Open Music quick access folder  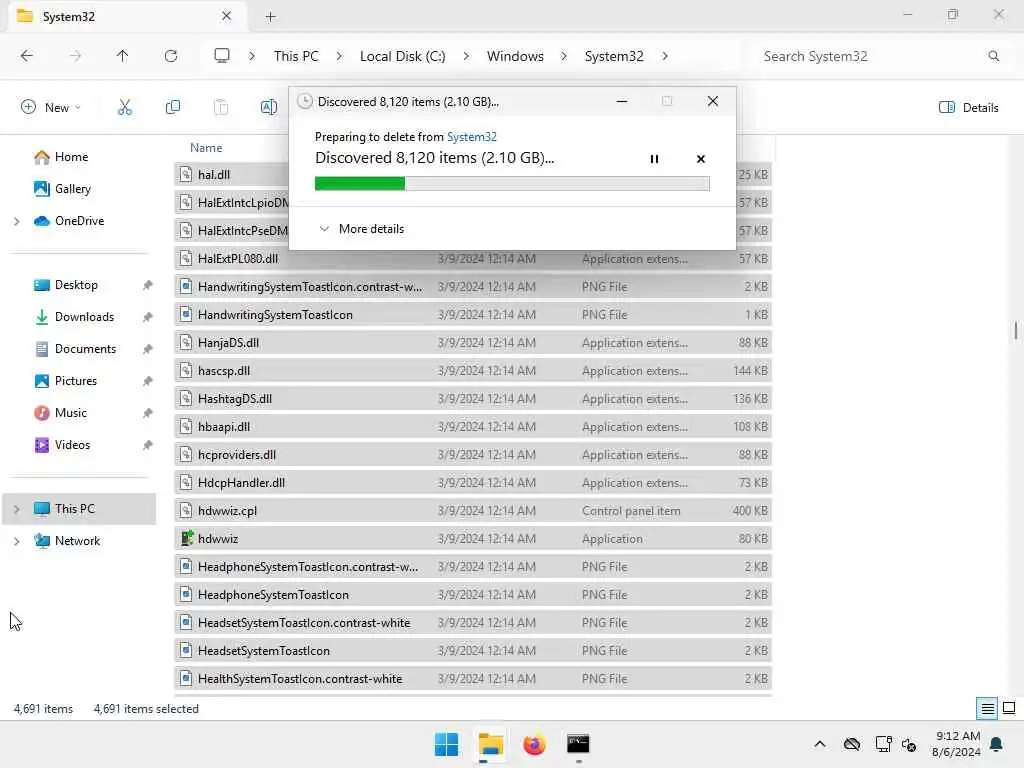71,413
